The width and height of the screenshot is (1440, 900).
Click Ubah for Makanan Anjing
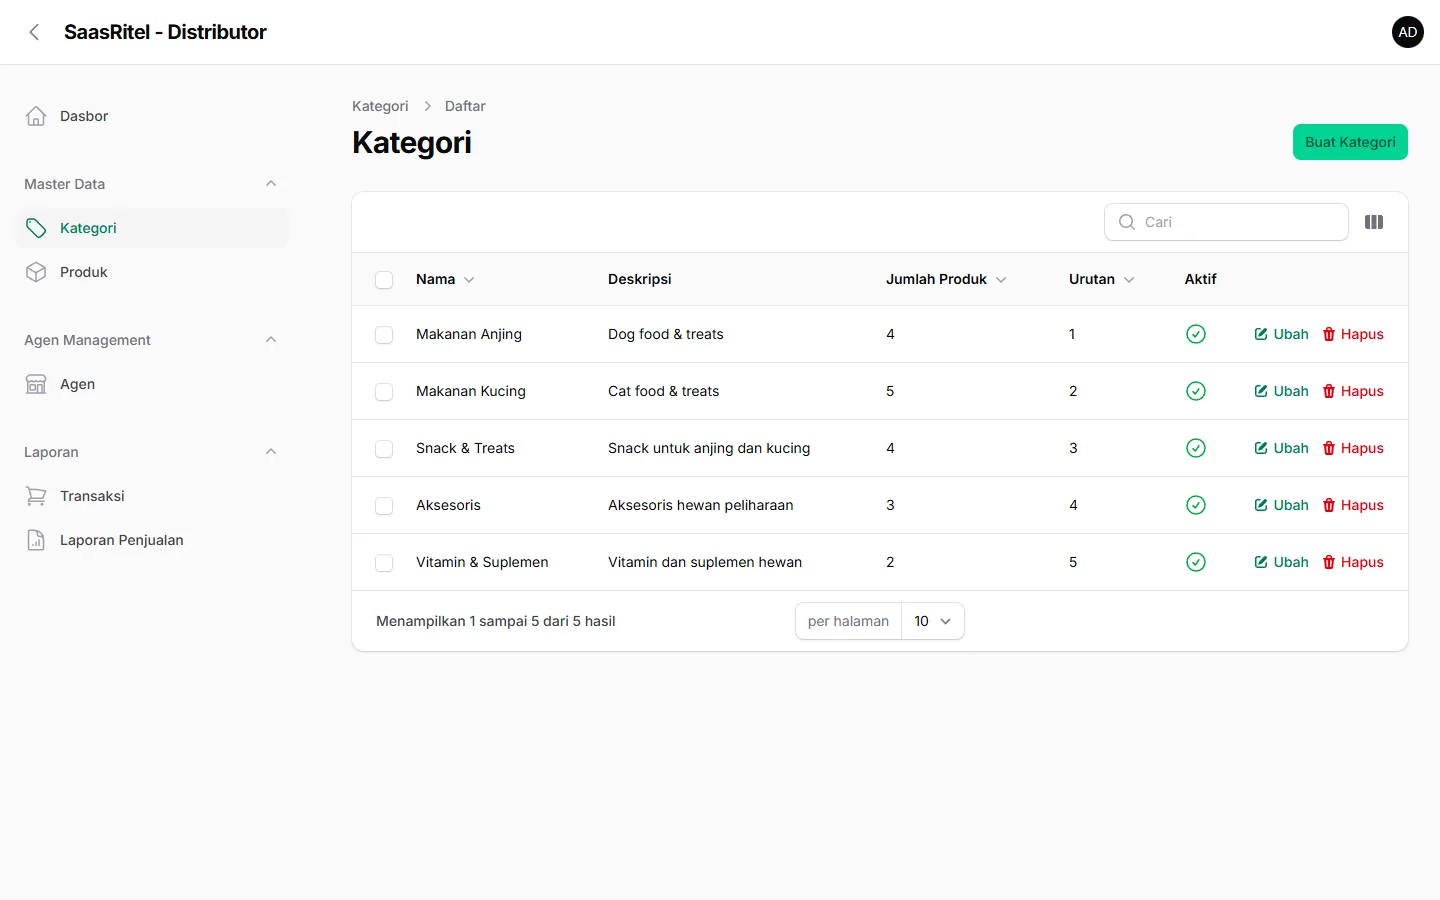1282,334
